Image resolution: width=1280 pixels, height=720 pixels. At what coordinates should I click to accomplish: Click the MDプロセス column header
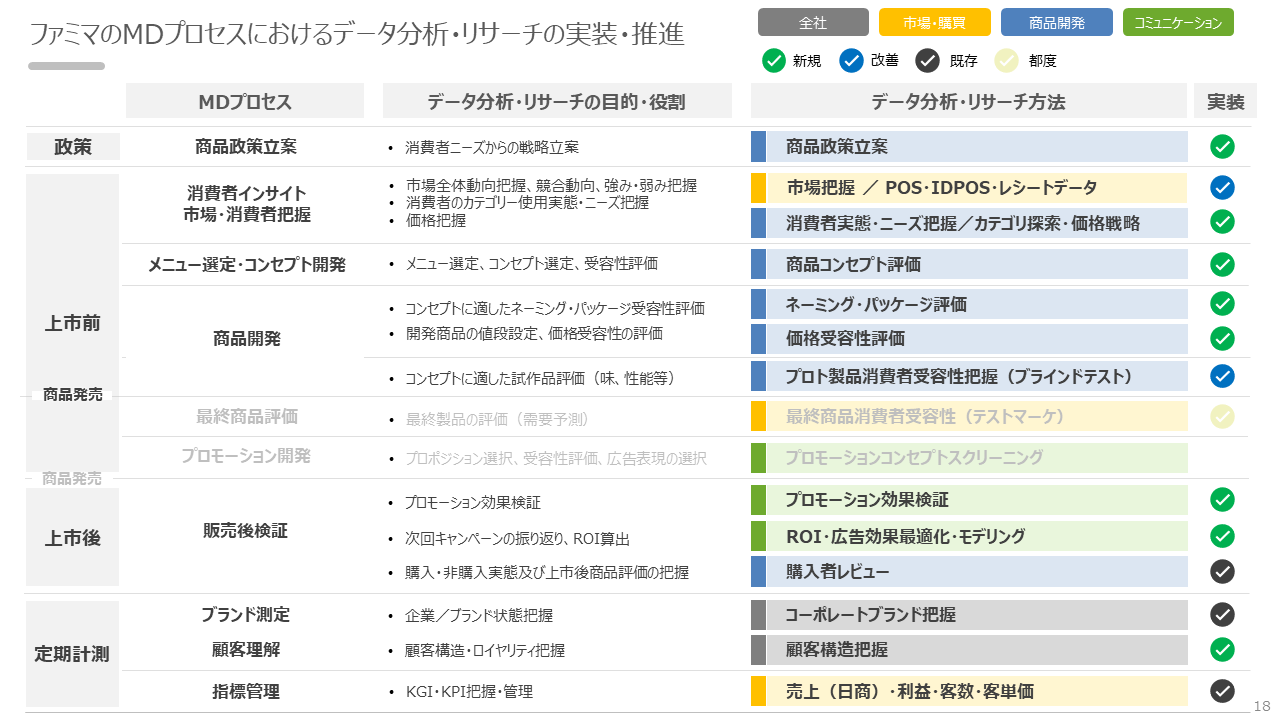point(245,102)
